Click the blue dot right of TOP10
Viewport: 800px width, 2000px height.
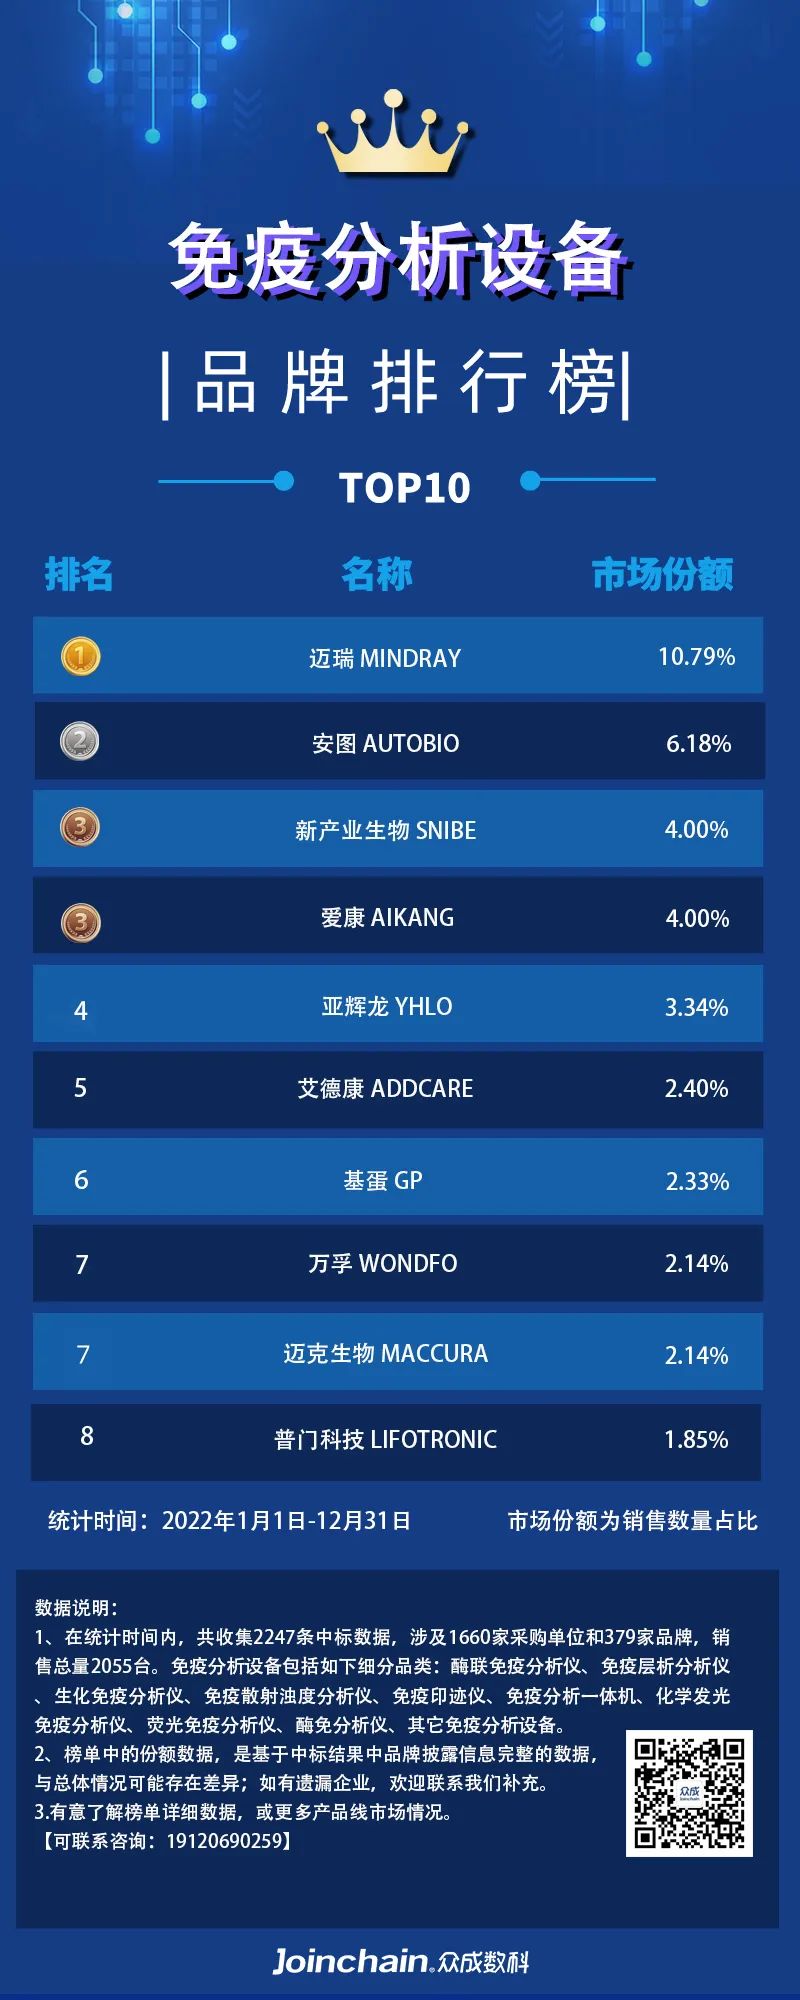(x=530, y=481)
